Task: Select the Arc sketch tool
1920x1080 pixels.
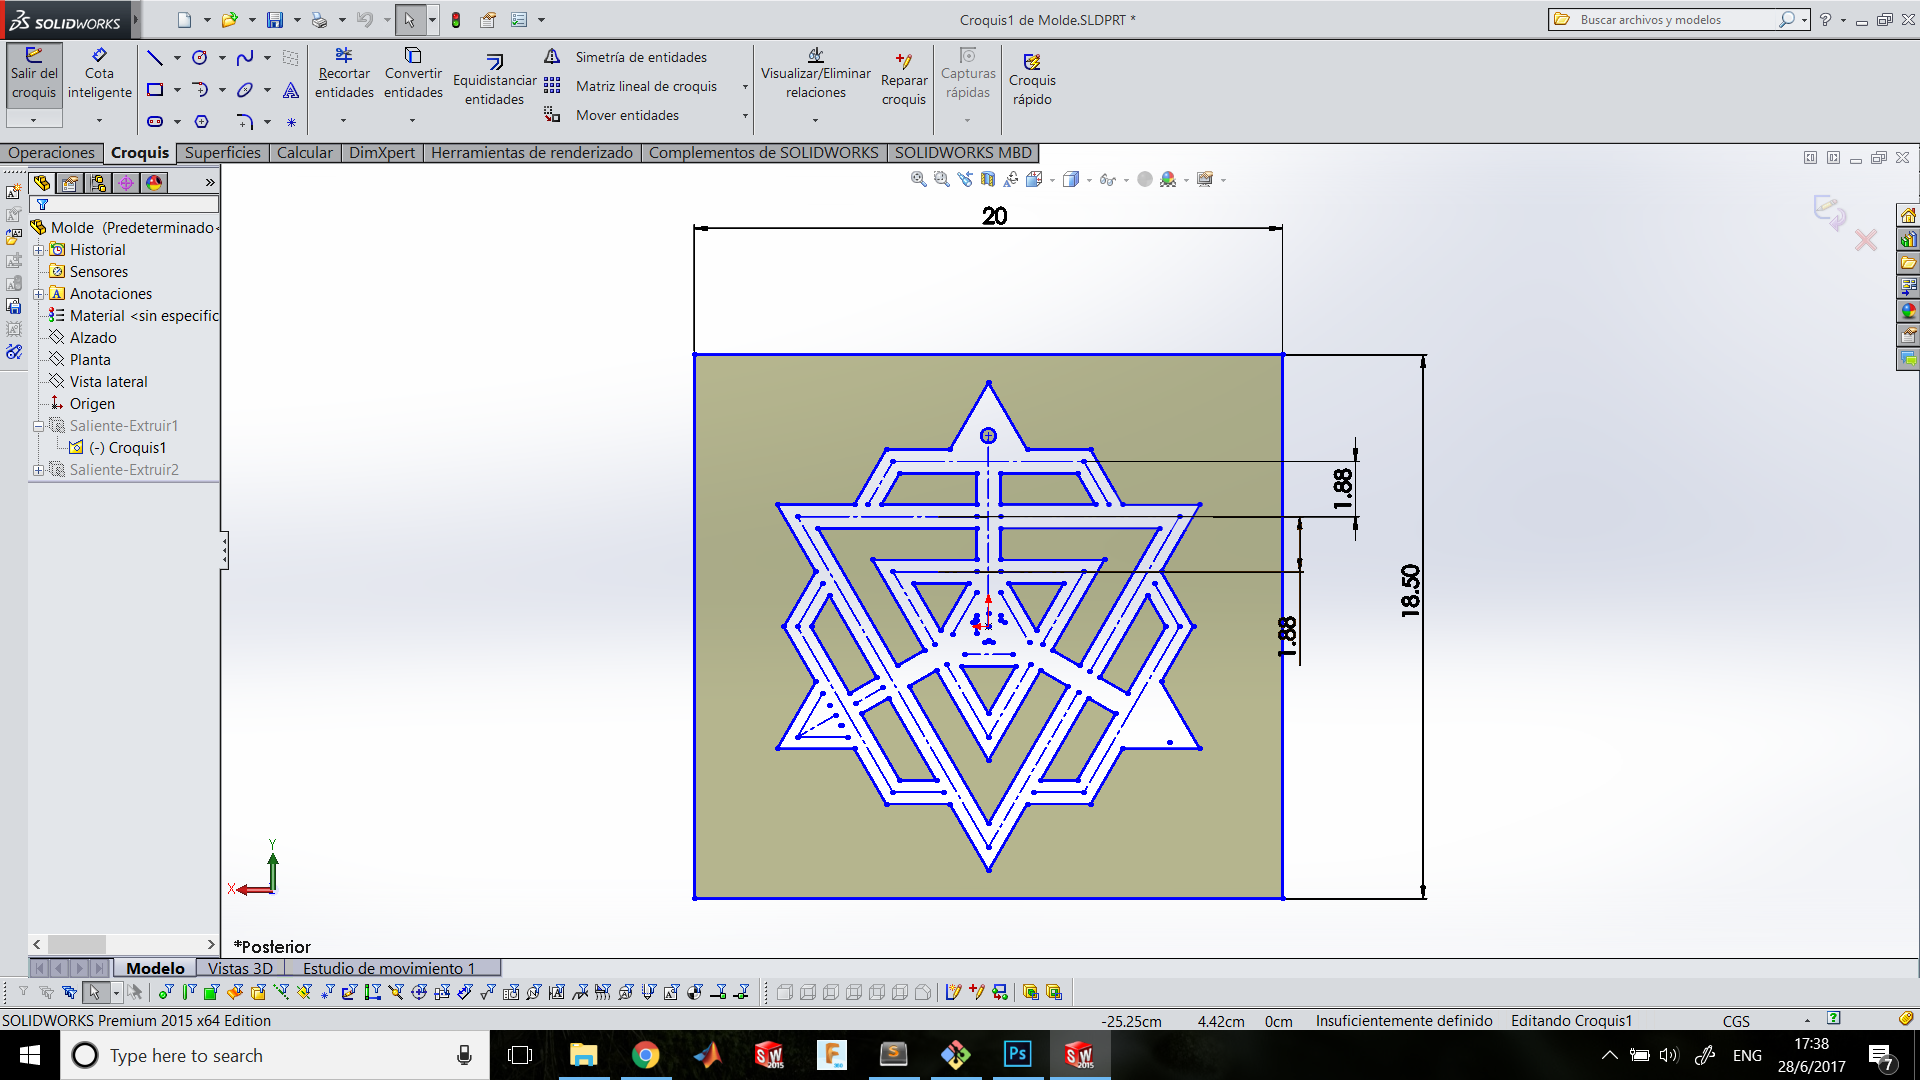Action: (200, 90)
